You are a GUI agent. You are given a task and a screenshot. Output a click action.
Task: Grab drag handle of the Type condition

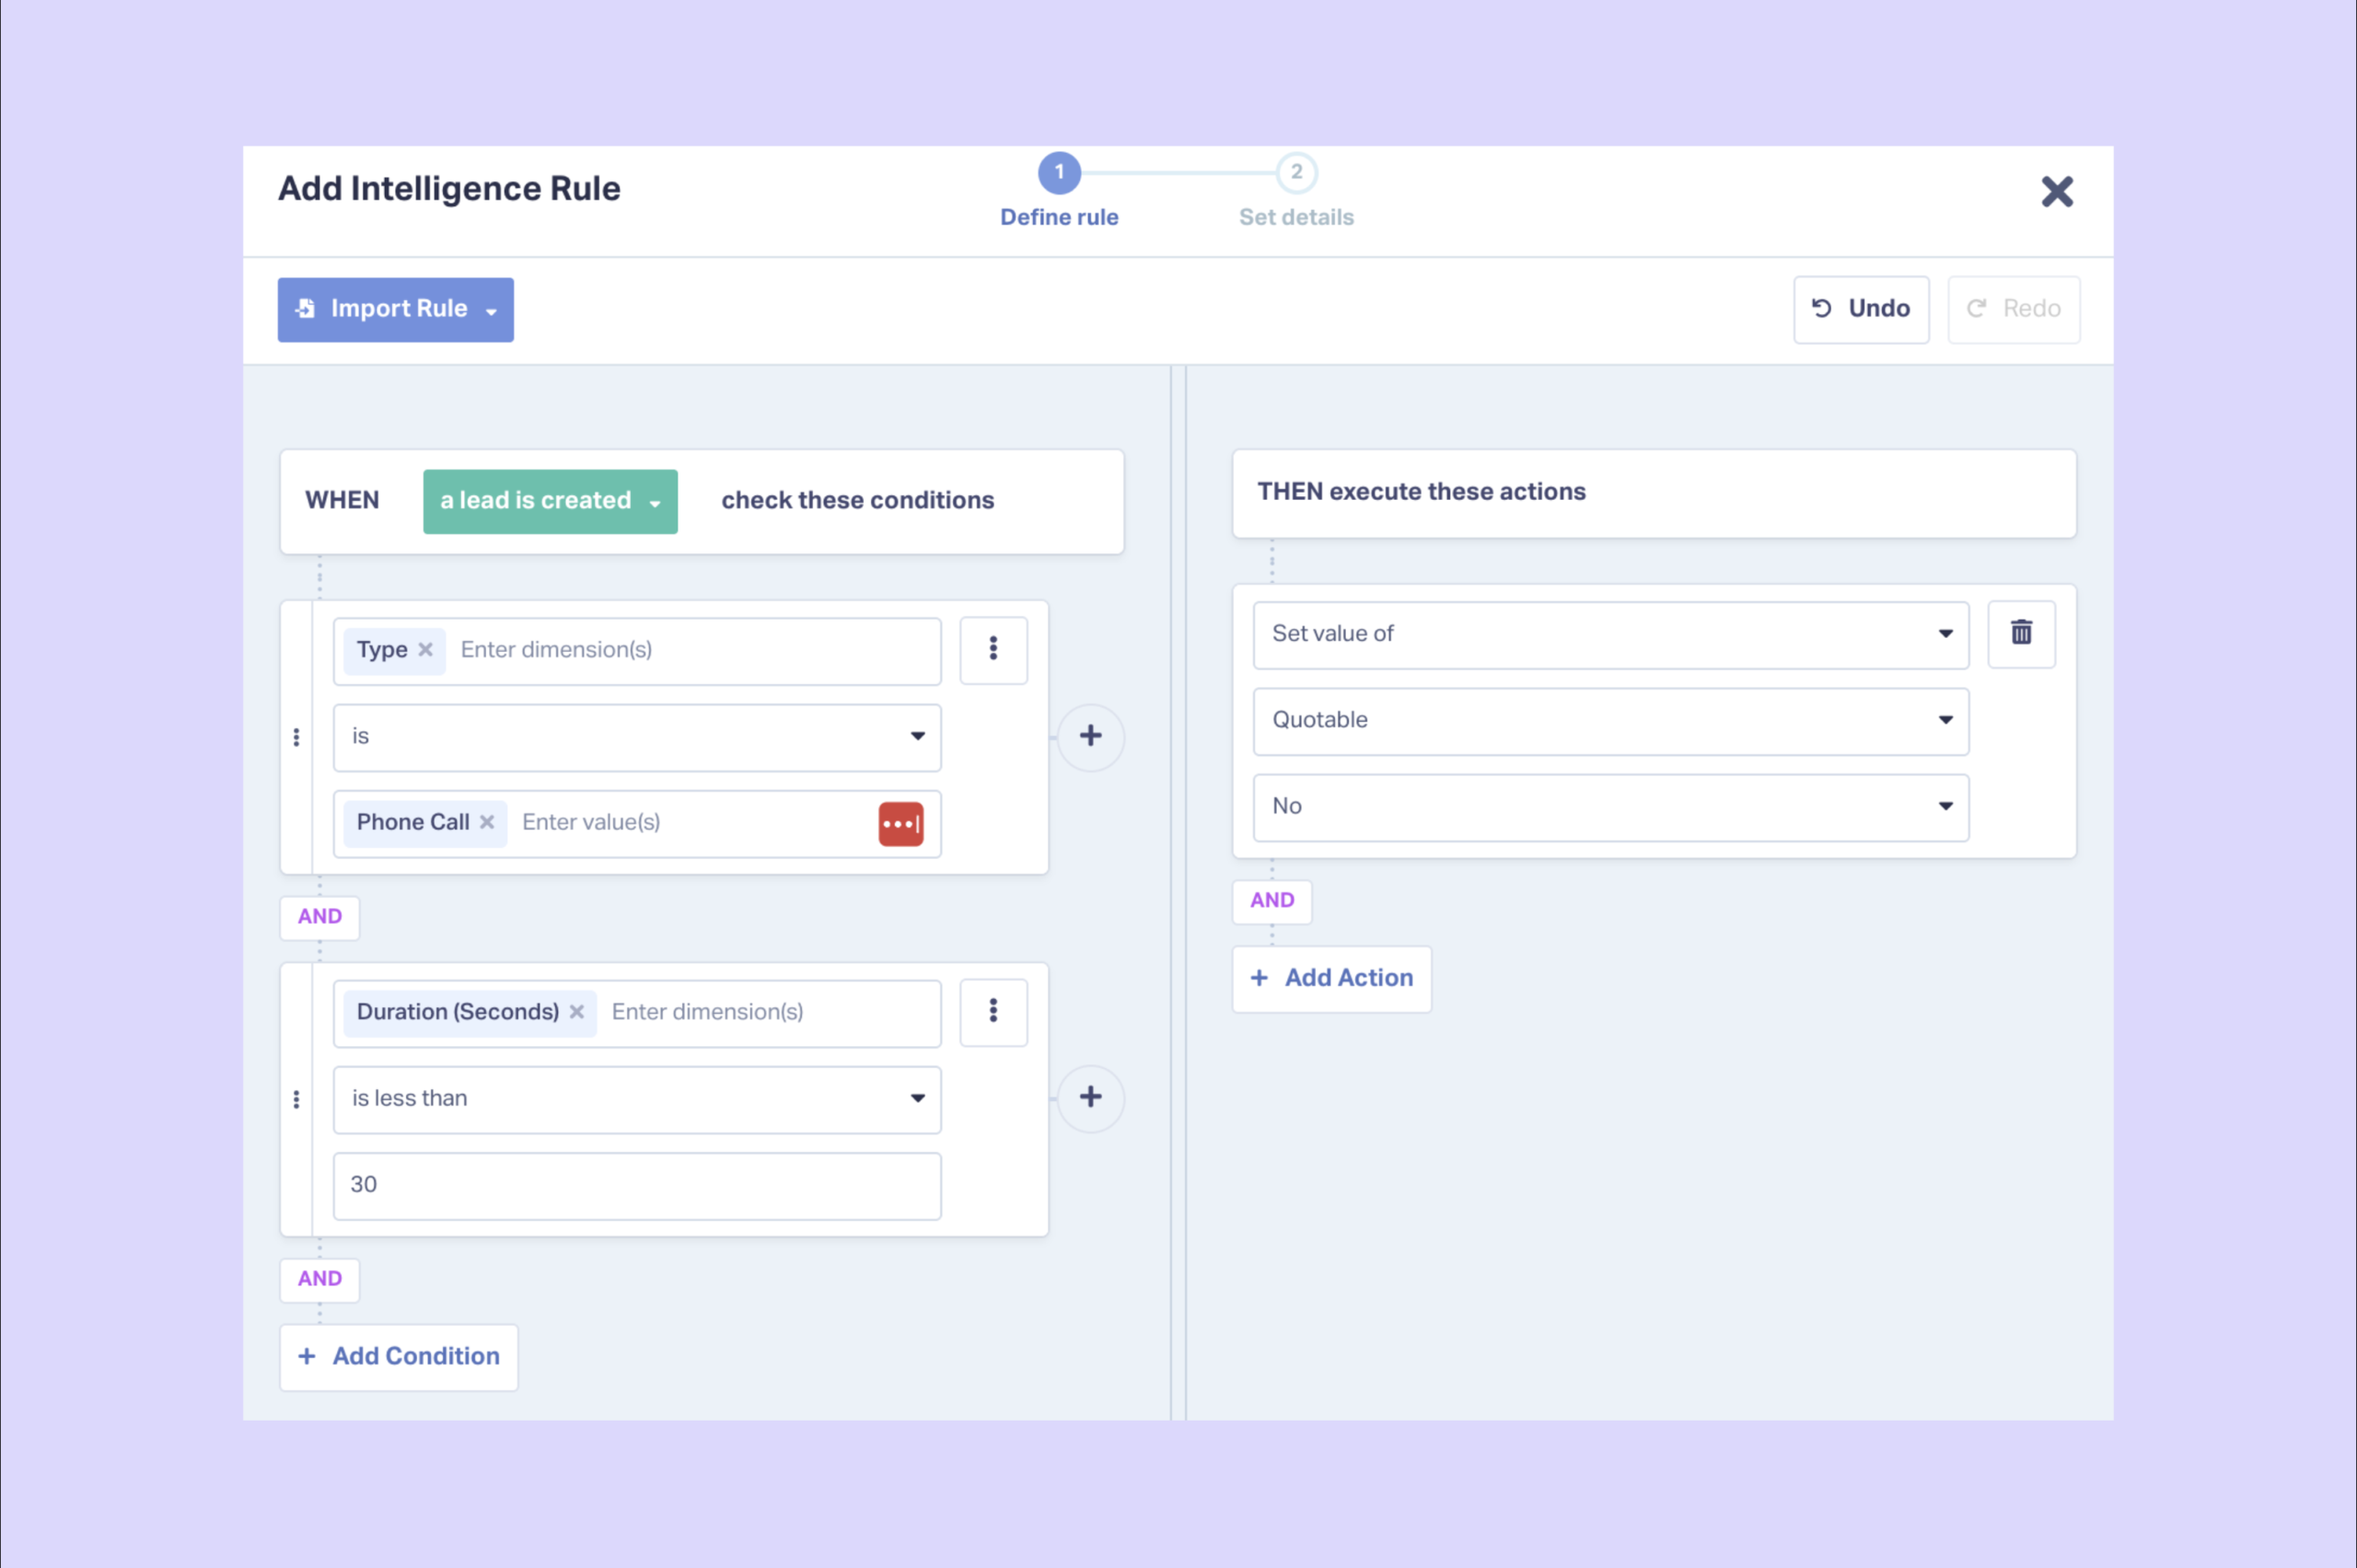(296, 737)
